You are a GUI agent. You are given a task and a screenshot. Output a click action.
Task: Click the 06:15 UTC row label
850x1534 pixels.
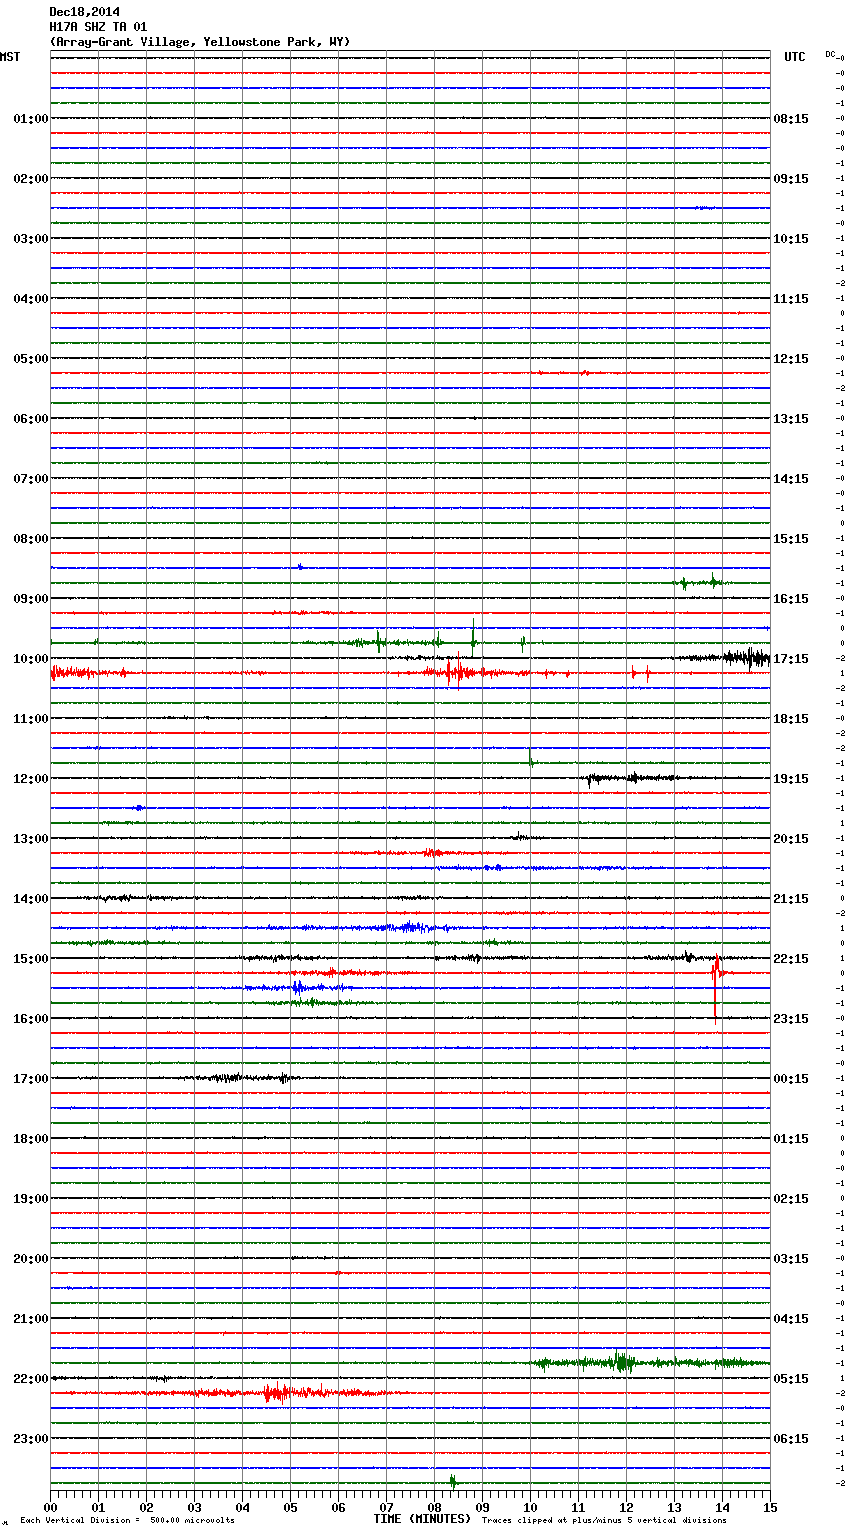[x=791, y=1439]
